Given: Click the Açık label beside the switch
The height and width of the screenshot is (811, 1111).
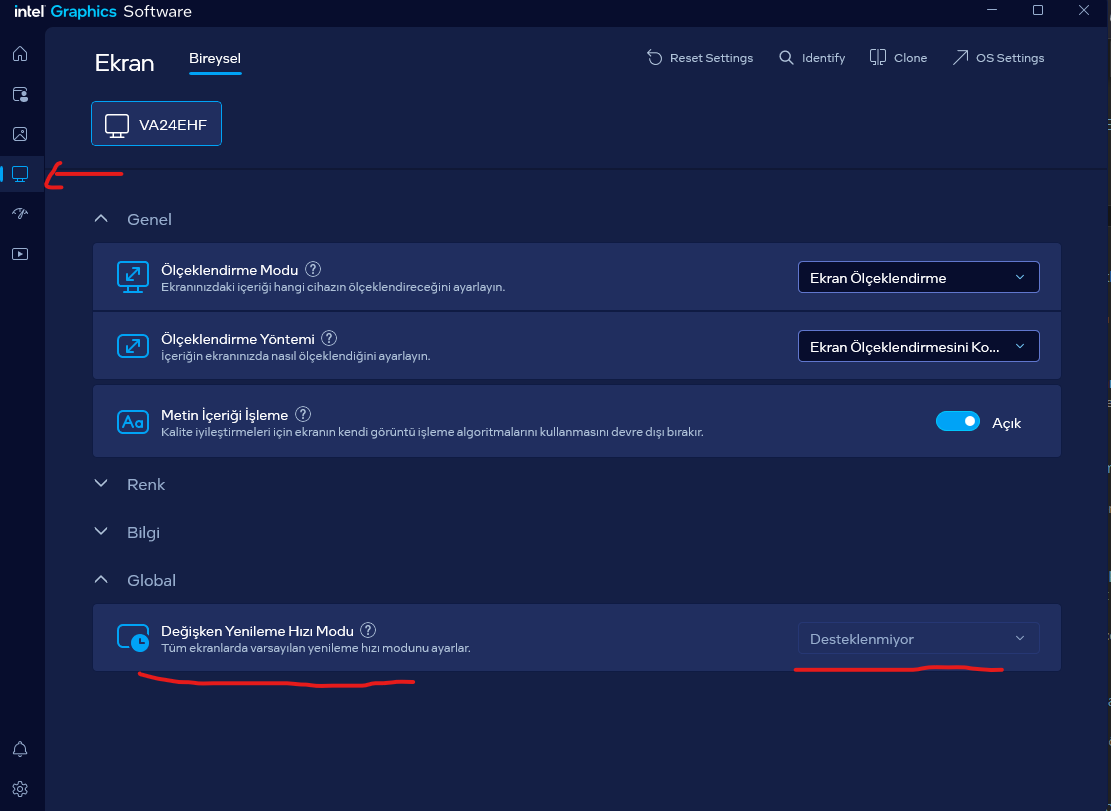Looking at the screenshot, I should coord(1006,423).
